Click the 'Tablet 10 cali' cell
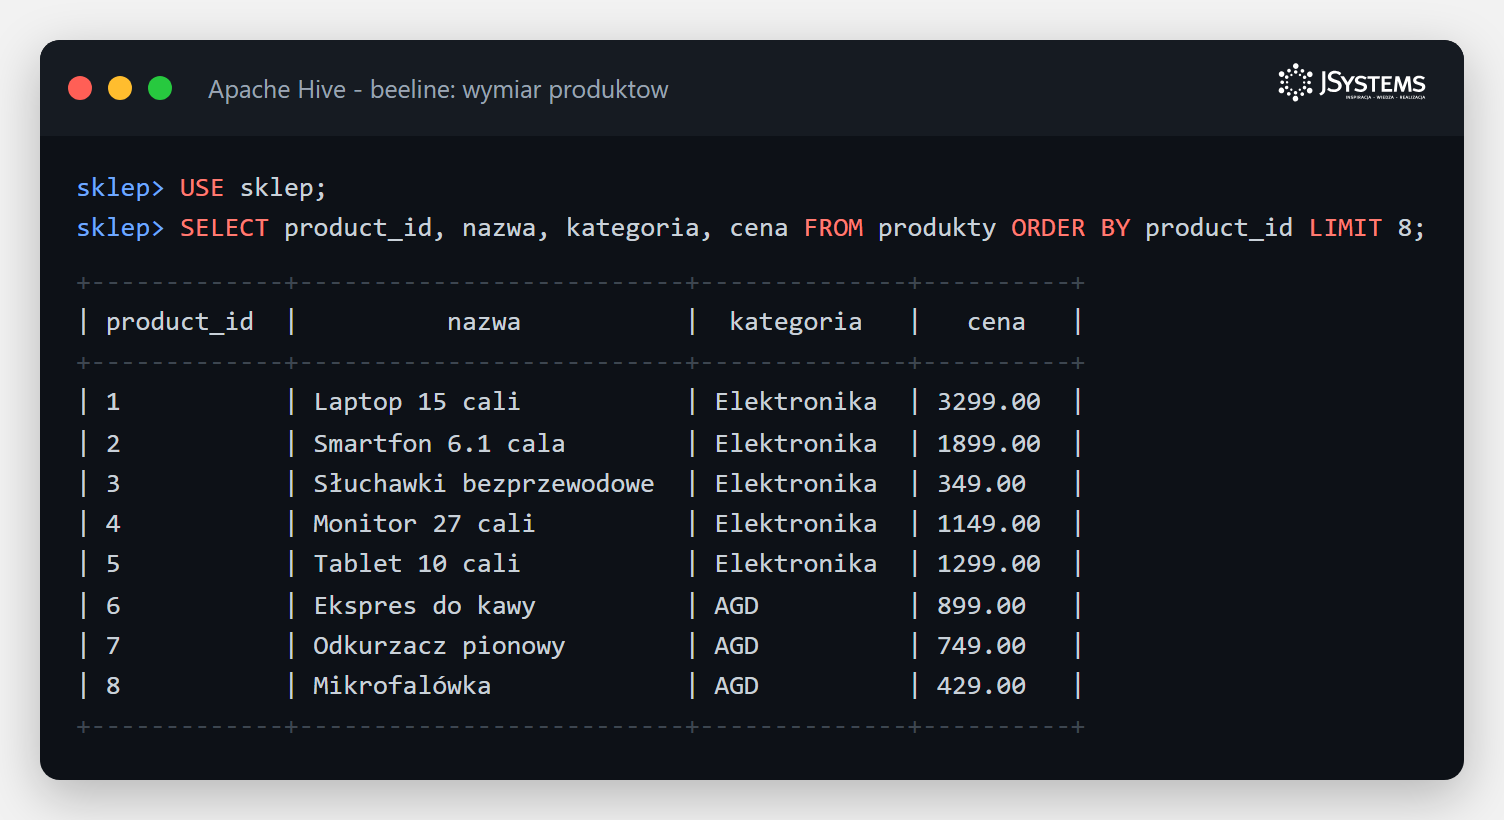Viewport: 1504px width, 820px height. [417, 563]
